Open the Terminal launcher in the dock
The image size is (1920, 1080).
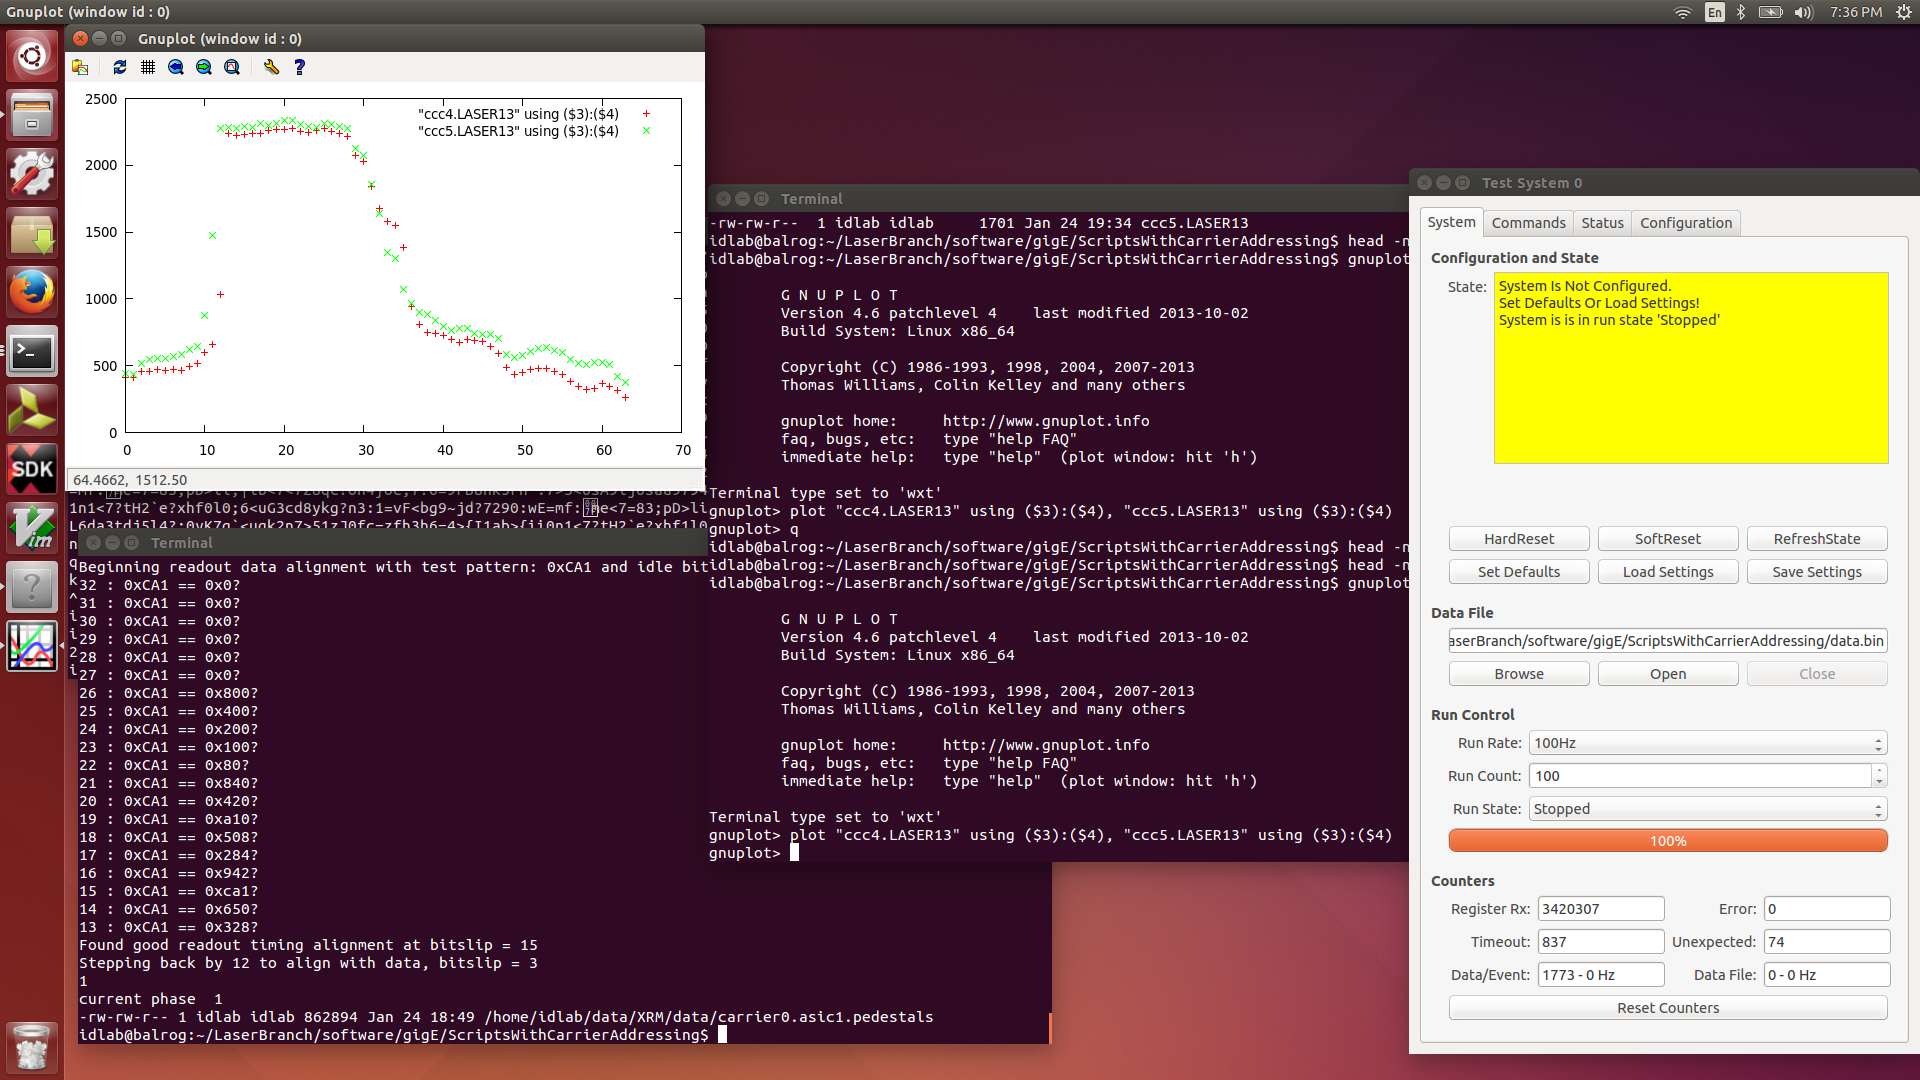32,352
